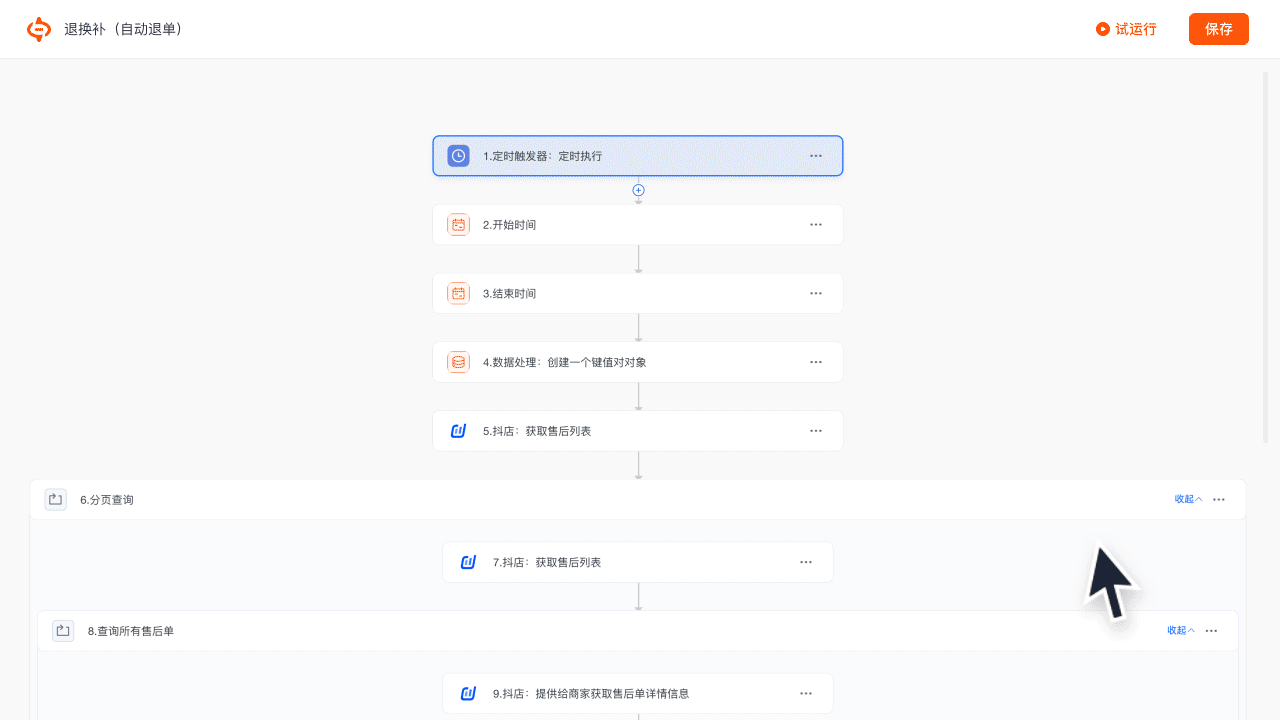Click the 抖店 icon on step 5

[x=458, y=431]
